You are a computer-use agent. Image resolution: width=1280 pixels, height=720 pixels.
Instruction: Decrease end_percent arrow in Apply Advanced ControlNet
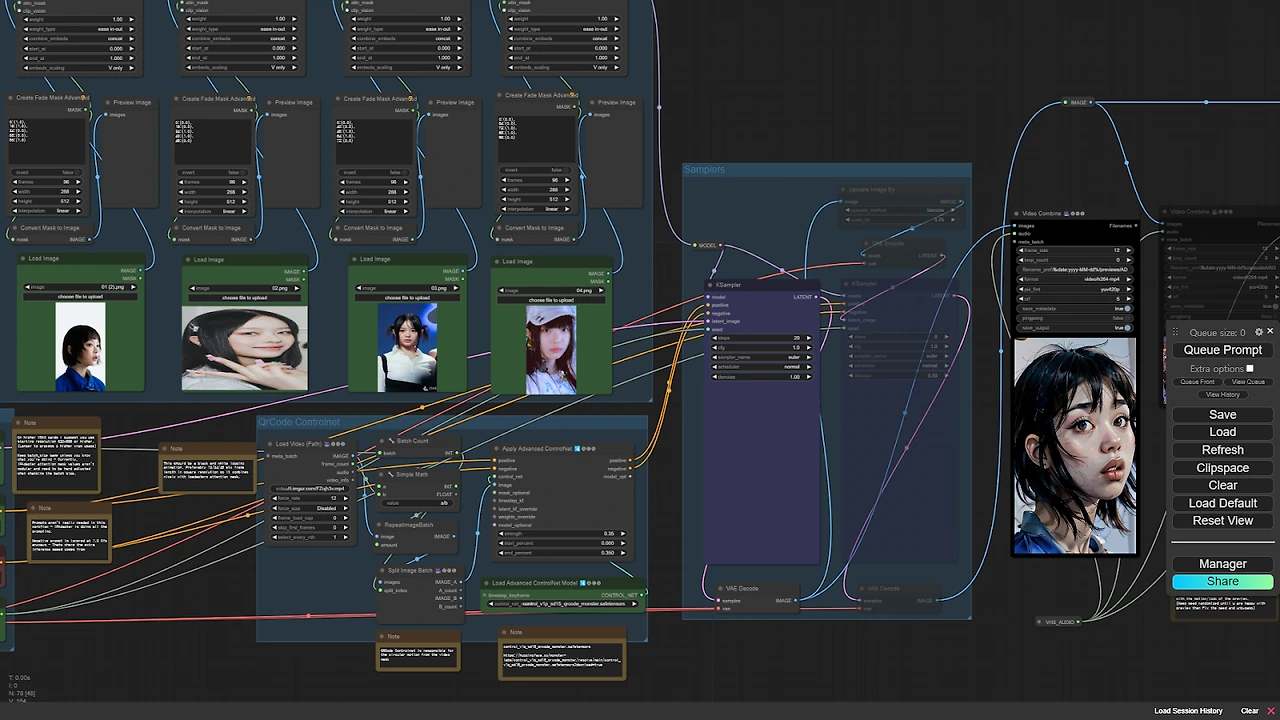[x=501, y=552]
